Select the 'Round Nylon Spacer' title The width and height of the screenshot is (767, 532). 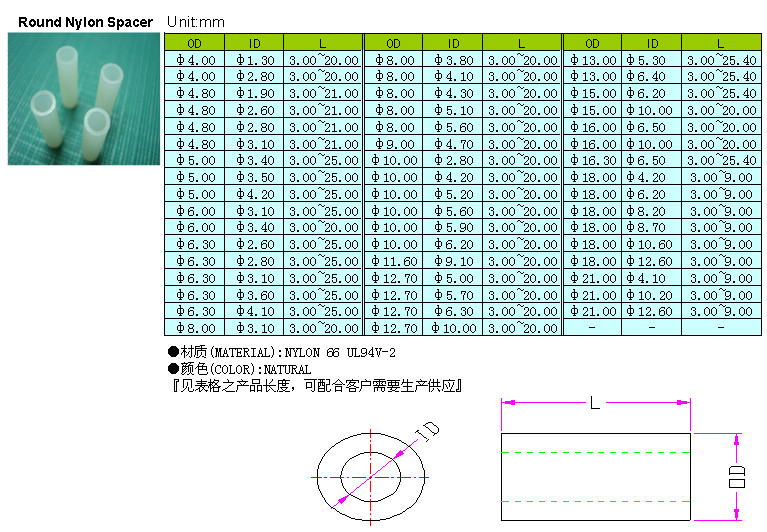coord(85,21)
